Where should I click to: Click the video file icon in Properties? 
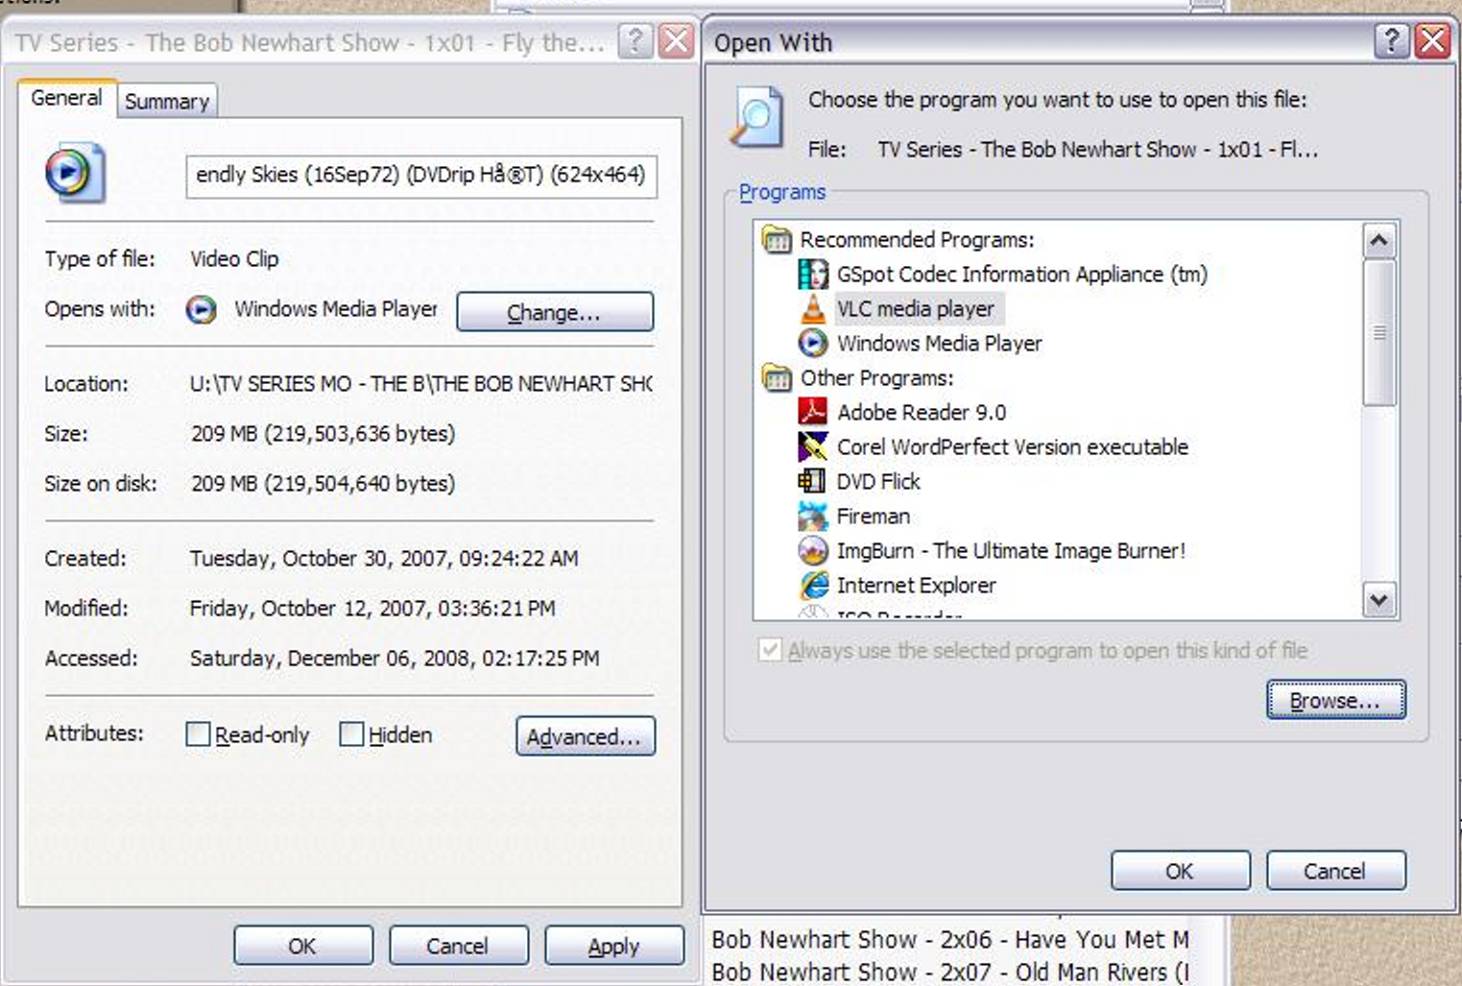(75, 173)
